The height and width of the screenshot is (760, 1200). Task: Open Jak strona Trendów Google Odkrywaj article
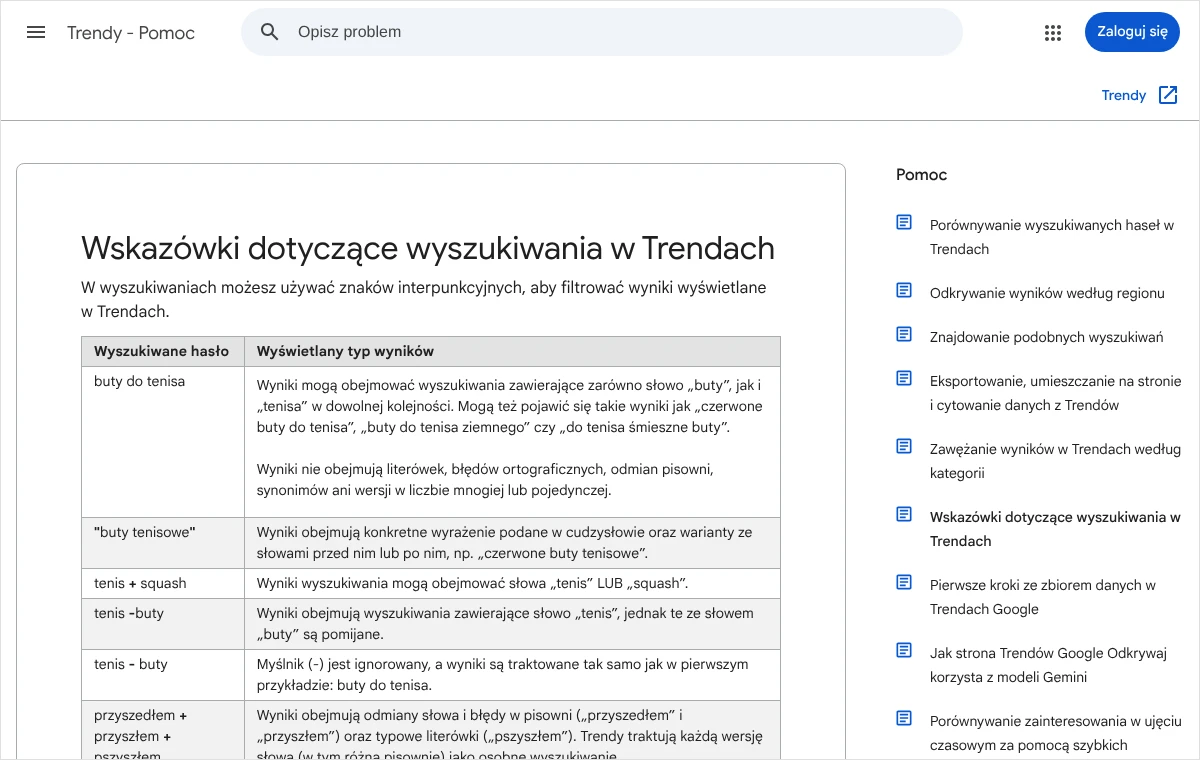1048,665
